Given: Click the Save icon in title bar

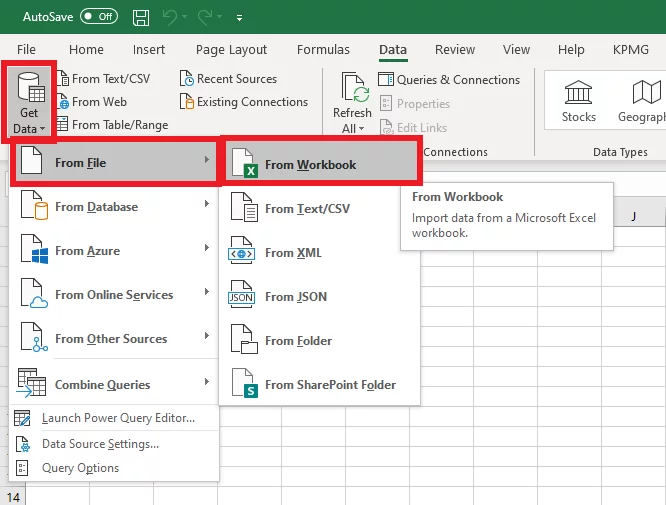Looking at the screenshot, I should 141,17.
